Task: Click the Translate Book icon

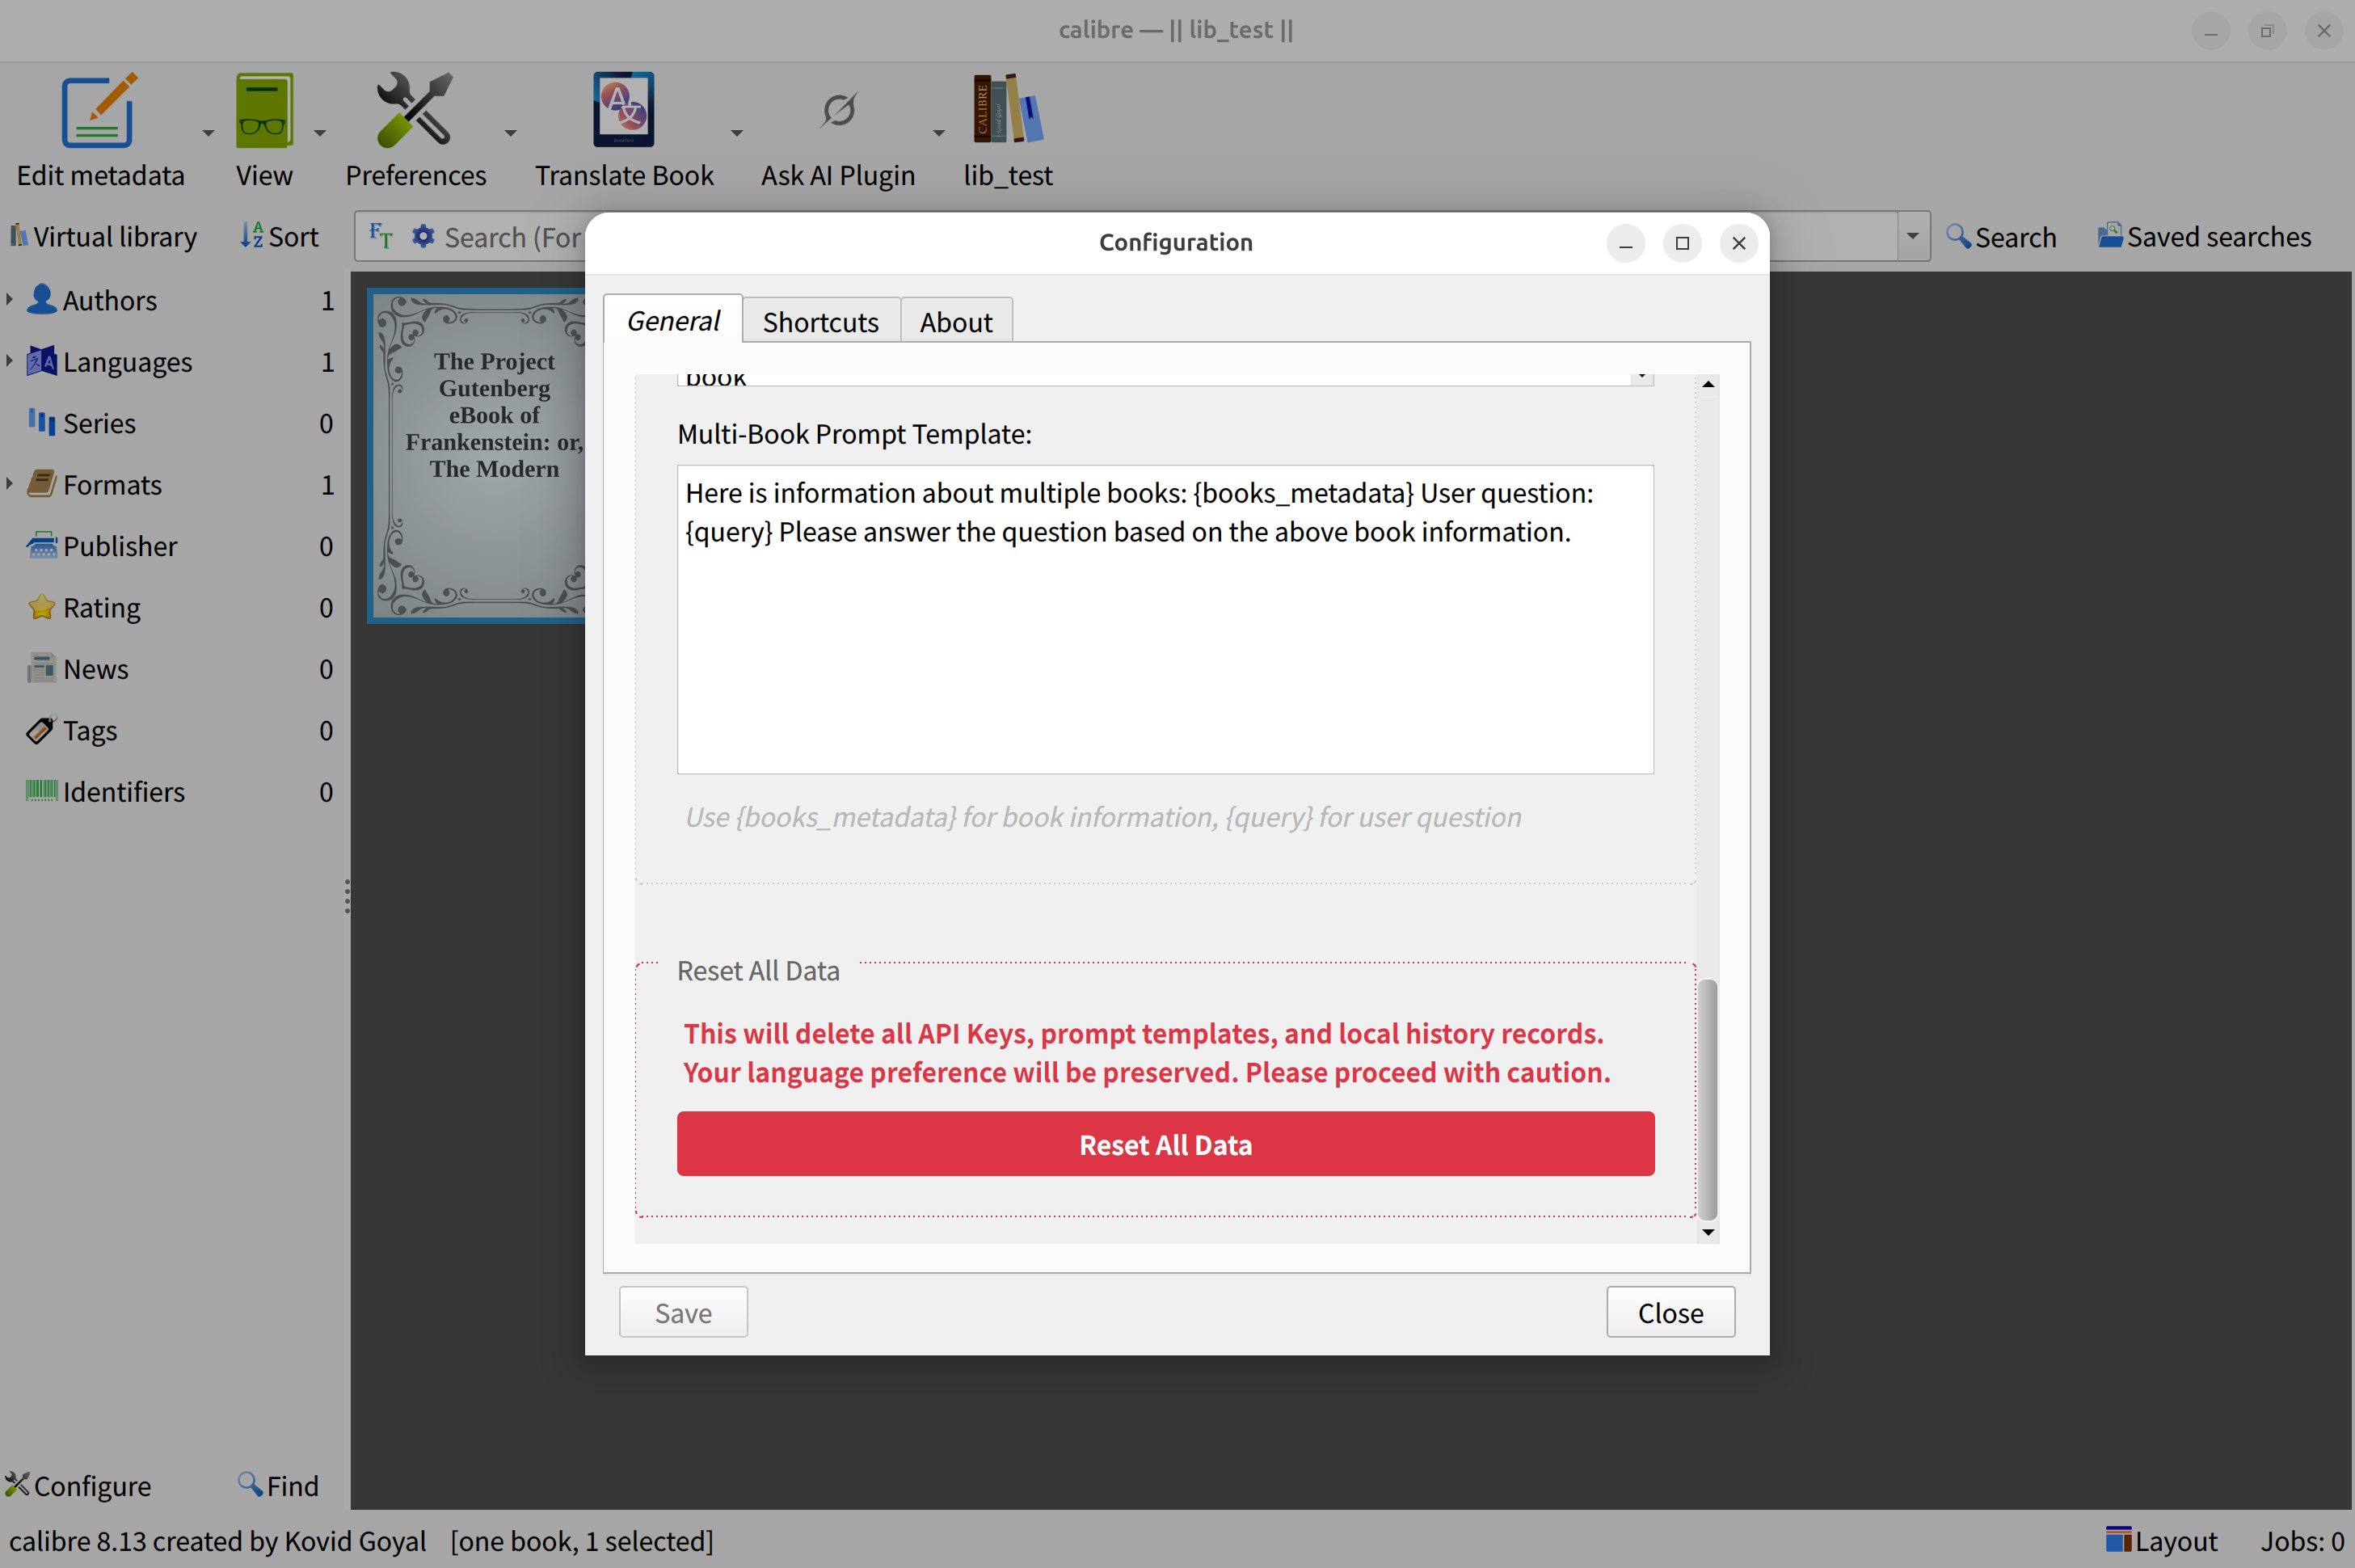Action: coord(623,111)
